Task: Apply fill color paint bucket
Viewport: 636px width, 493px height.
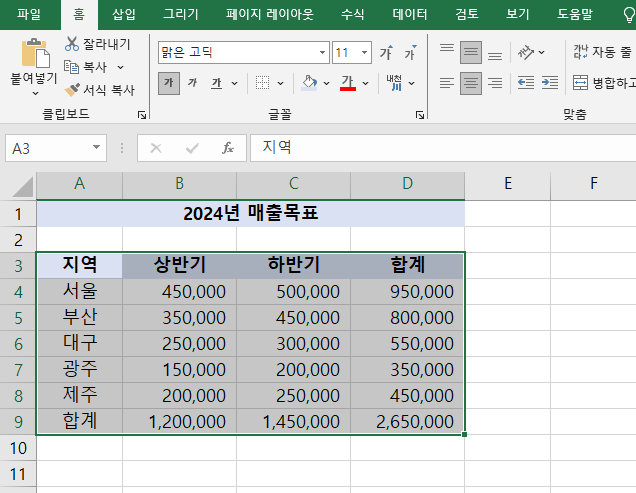Action: coord(309,83)
